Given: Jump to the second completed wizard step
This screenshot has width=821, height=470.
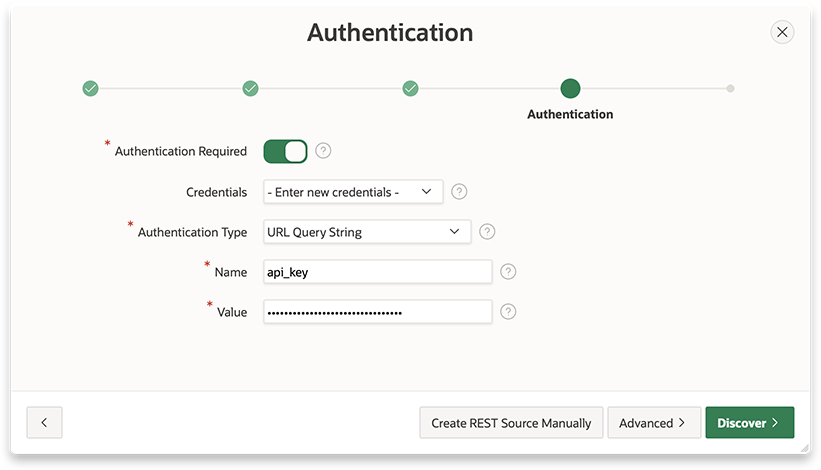Looking at the screenshot, I should click(250, 89).
